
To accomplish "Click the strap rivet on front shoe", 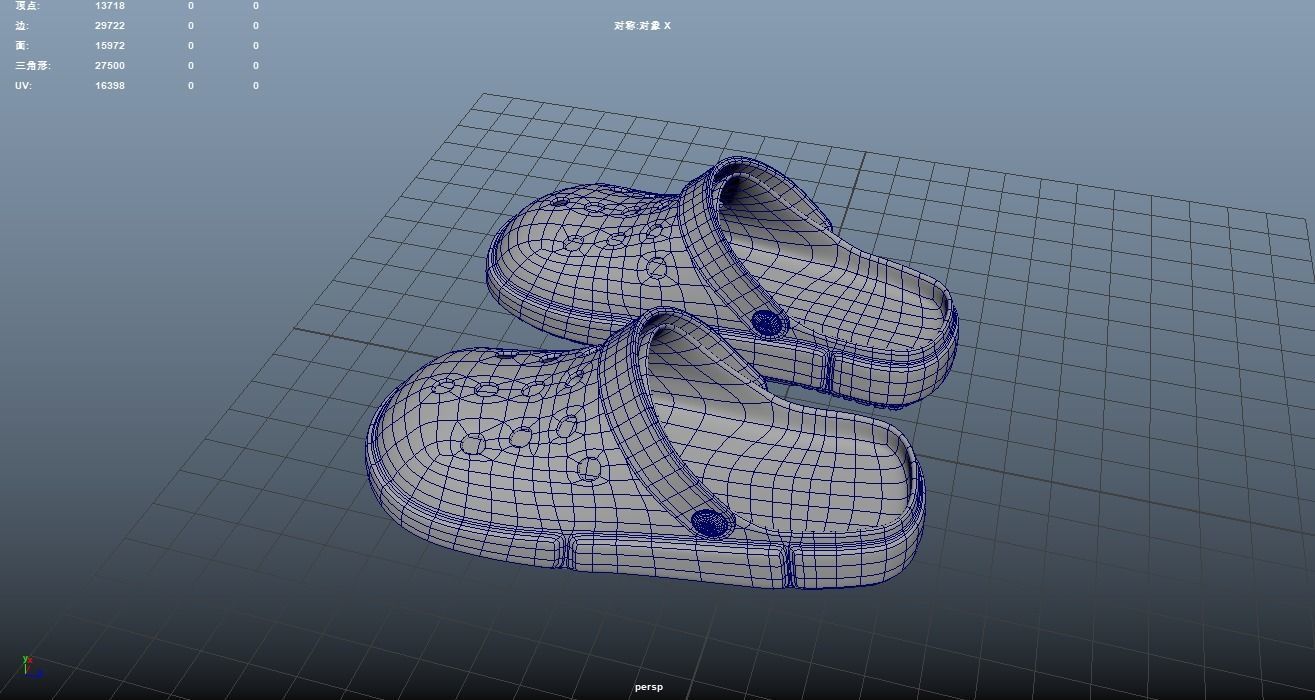I will coord(711,522).
